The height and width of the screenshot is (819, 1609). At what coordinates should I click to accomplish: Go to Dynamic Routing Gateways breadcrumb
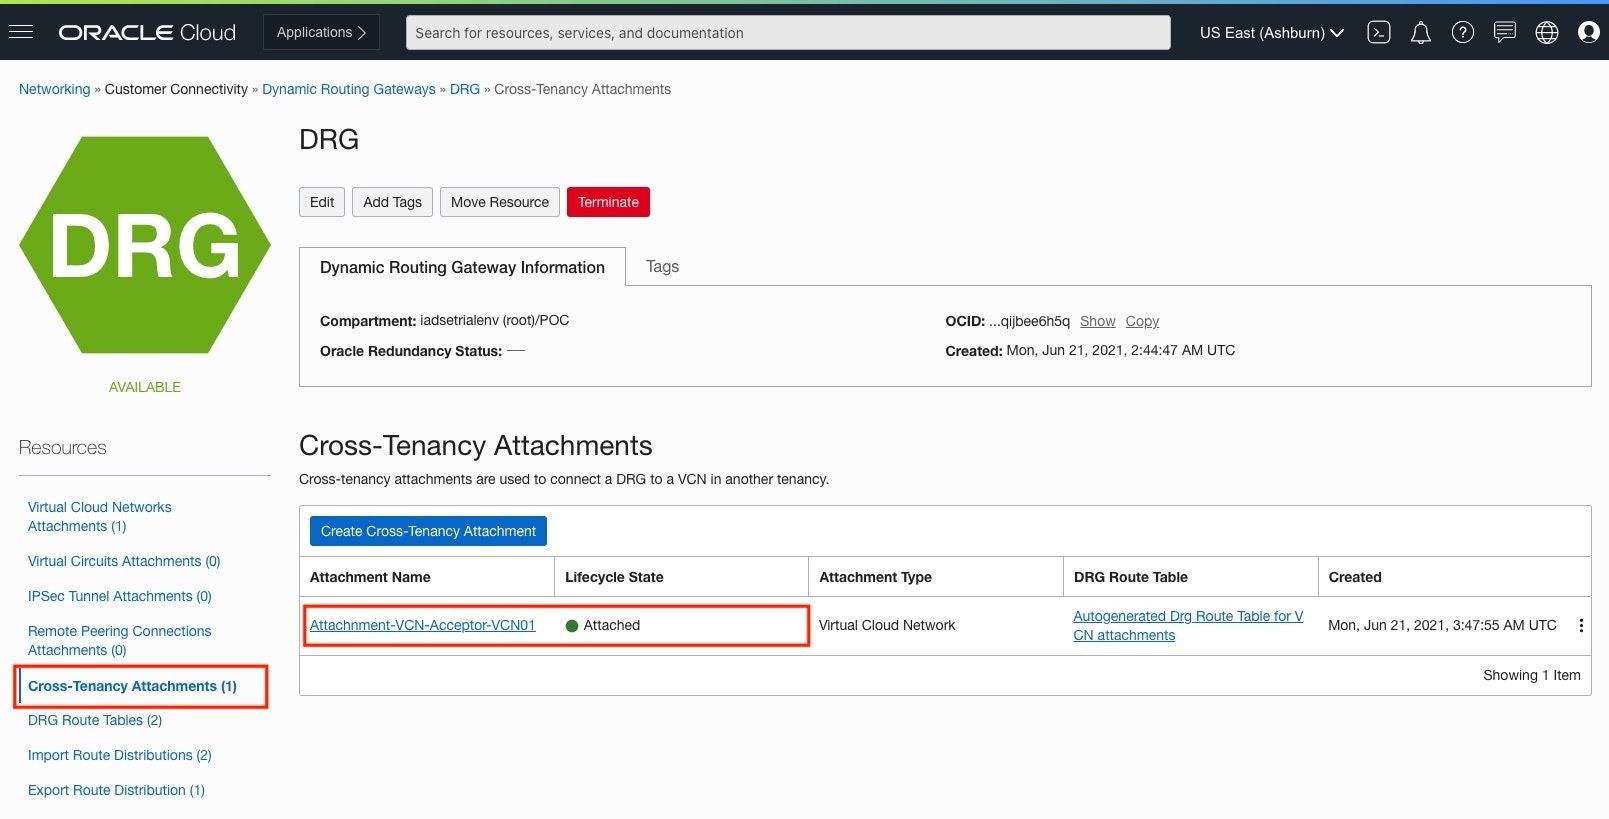[x=349, y=89]
